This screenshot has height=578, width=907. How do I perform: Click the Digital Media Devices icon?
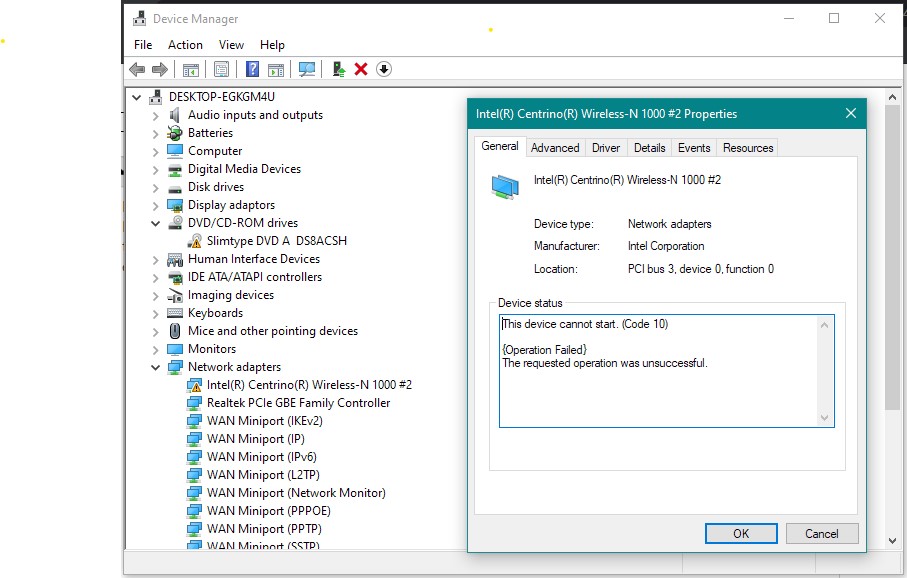175,170
